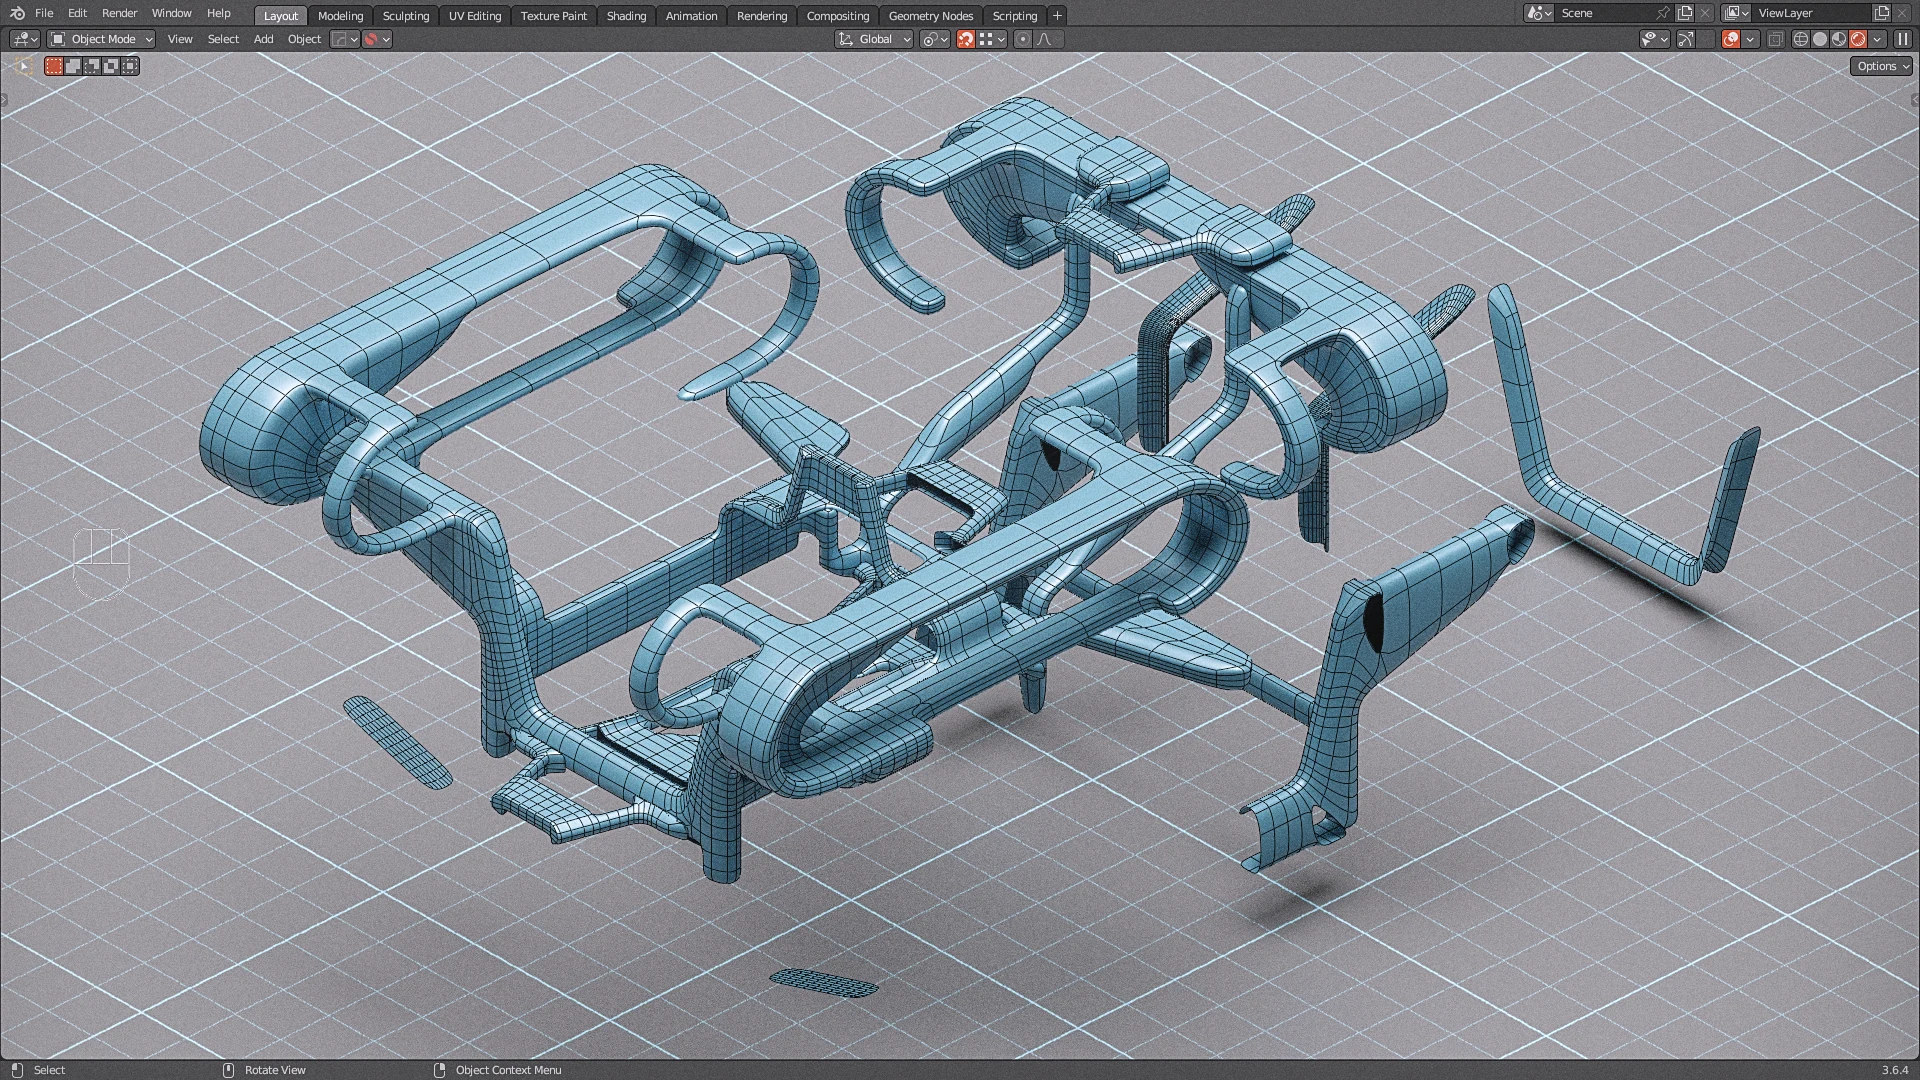Toggle snapping magnet on or off
The width and height of the screenshot is (1920, 1080).
[965, 39]
